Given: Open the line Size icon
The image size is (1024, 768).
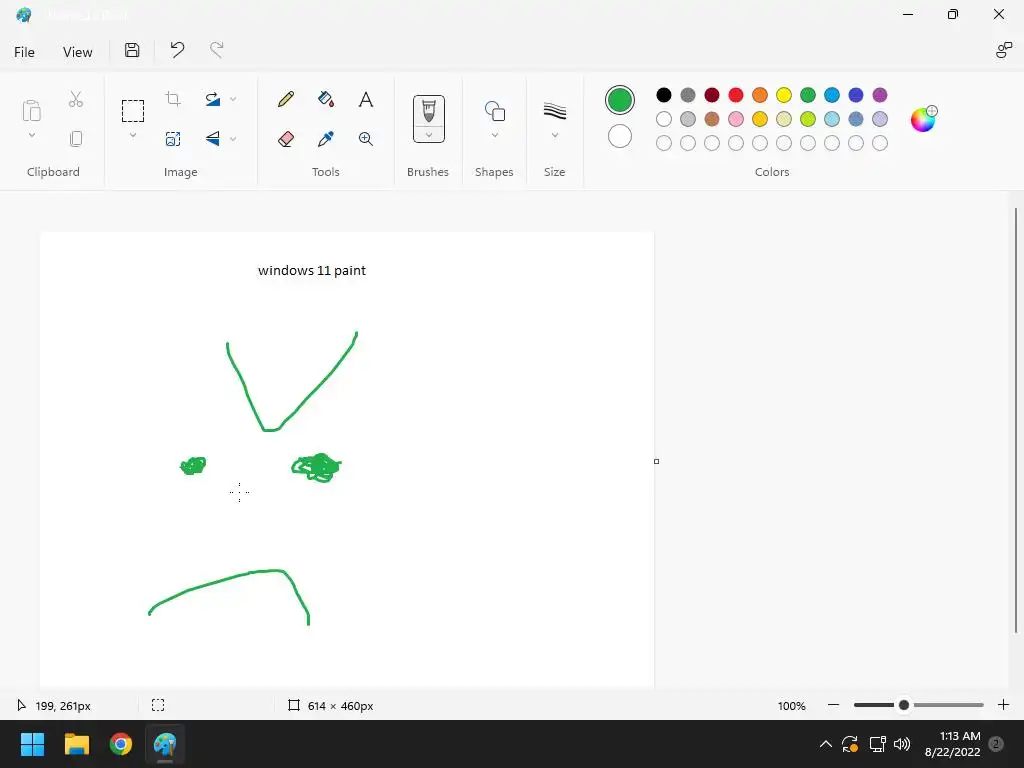Looking at the screenshot, I should [554, 111].
